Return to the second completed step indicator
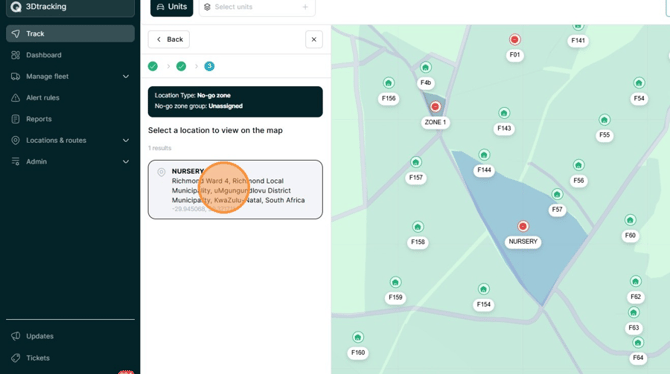This screenshot has height=374, width=670. pyautogui.click(x=181, y=66)
